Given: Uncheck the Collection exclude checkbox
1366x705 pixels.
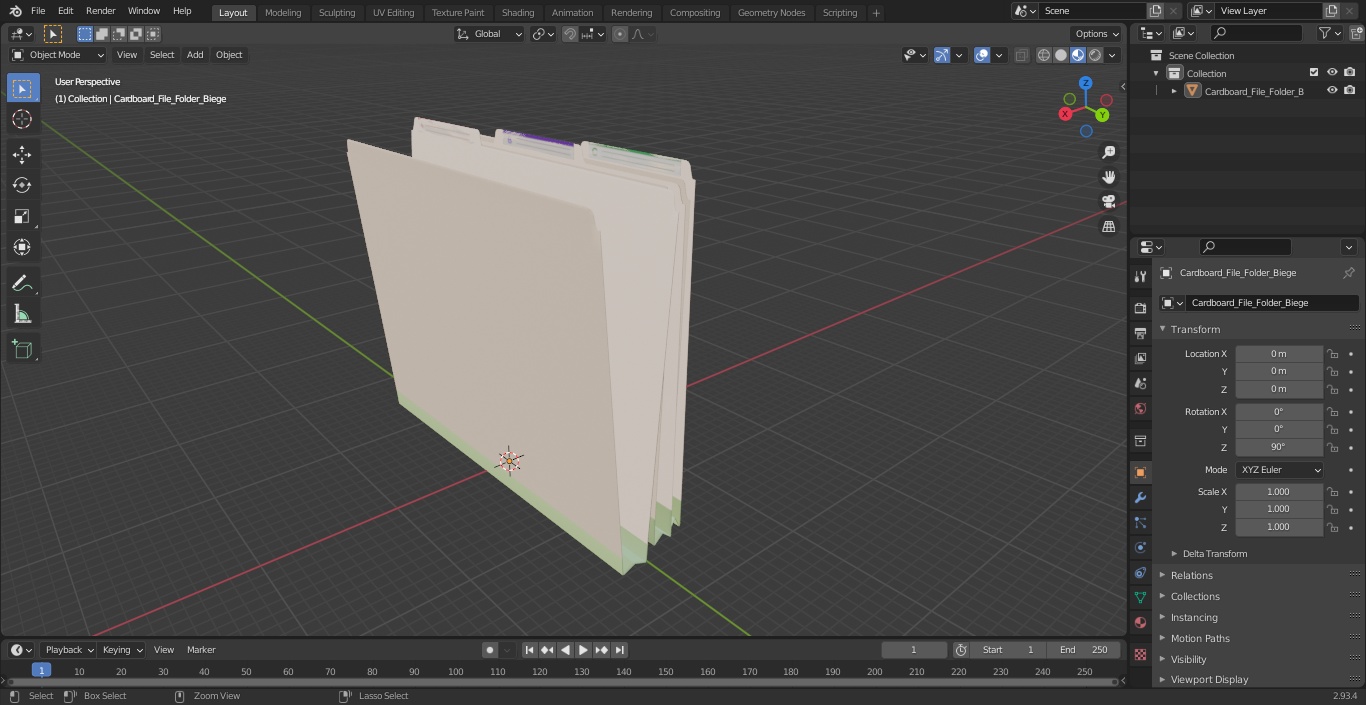Looking at the screenshot, I should (x=1314, y=73).
